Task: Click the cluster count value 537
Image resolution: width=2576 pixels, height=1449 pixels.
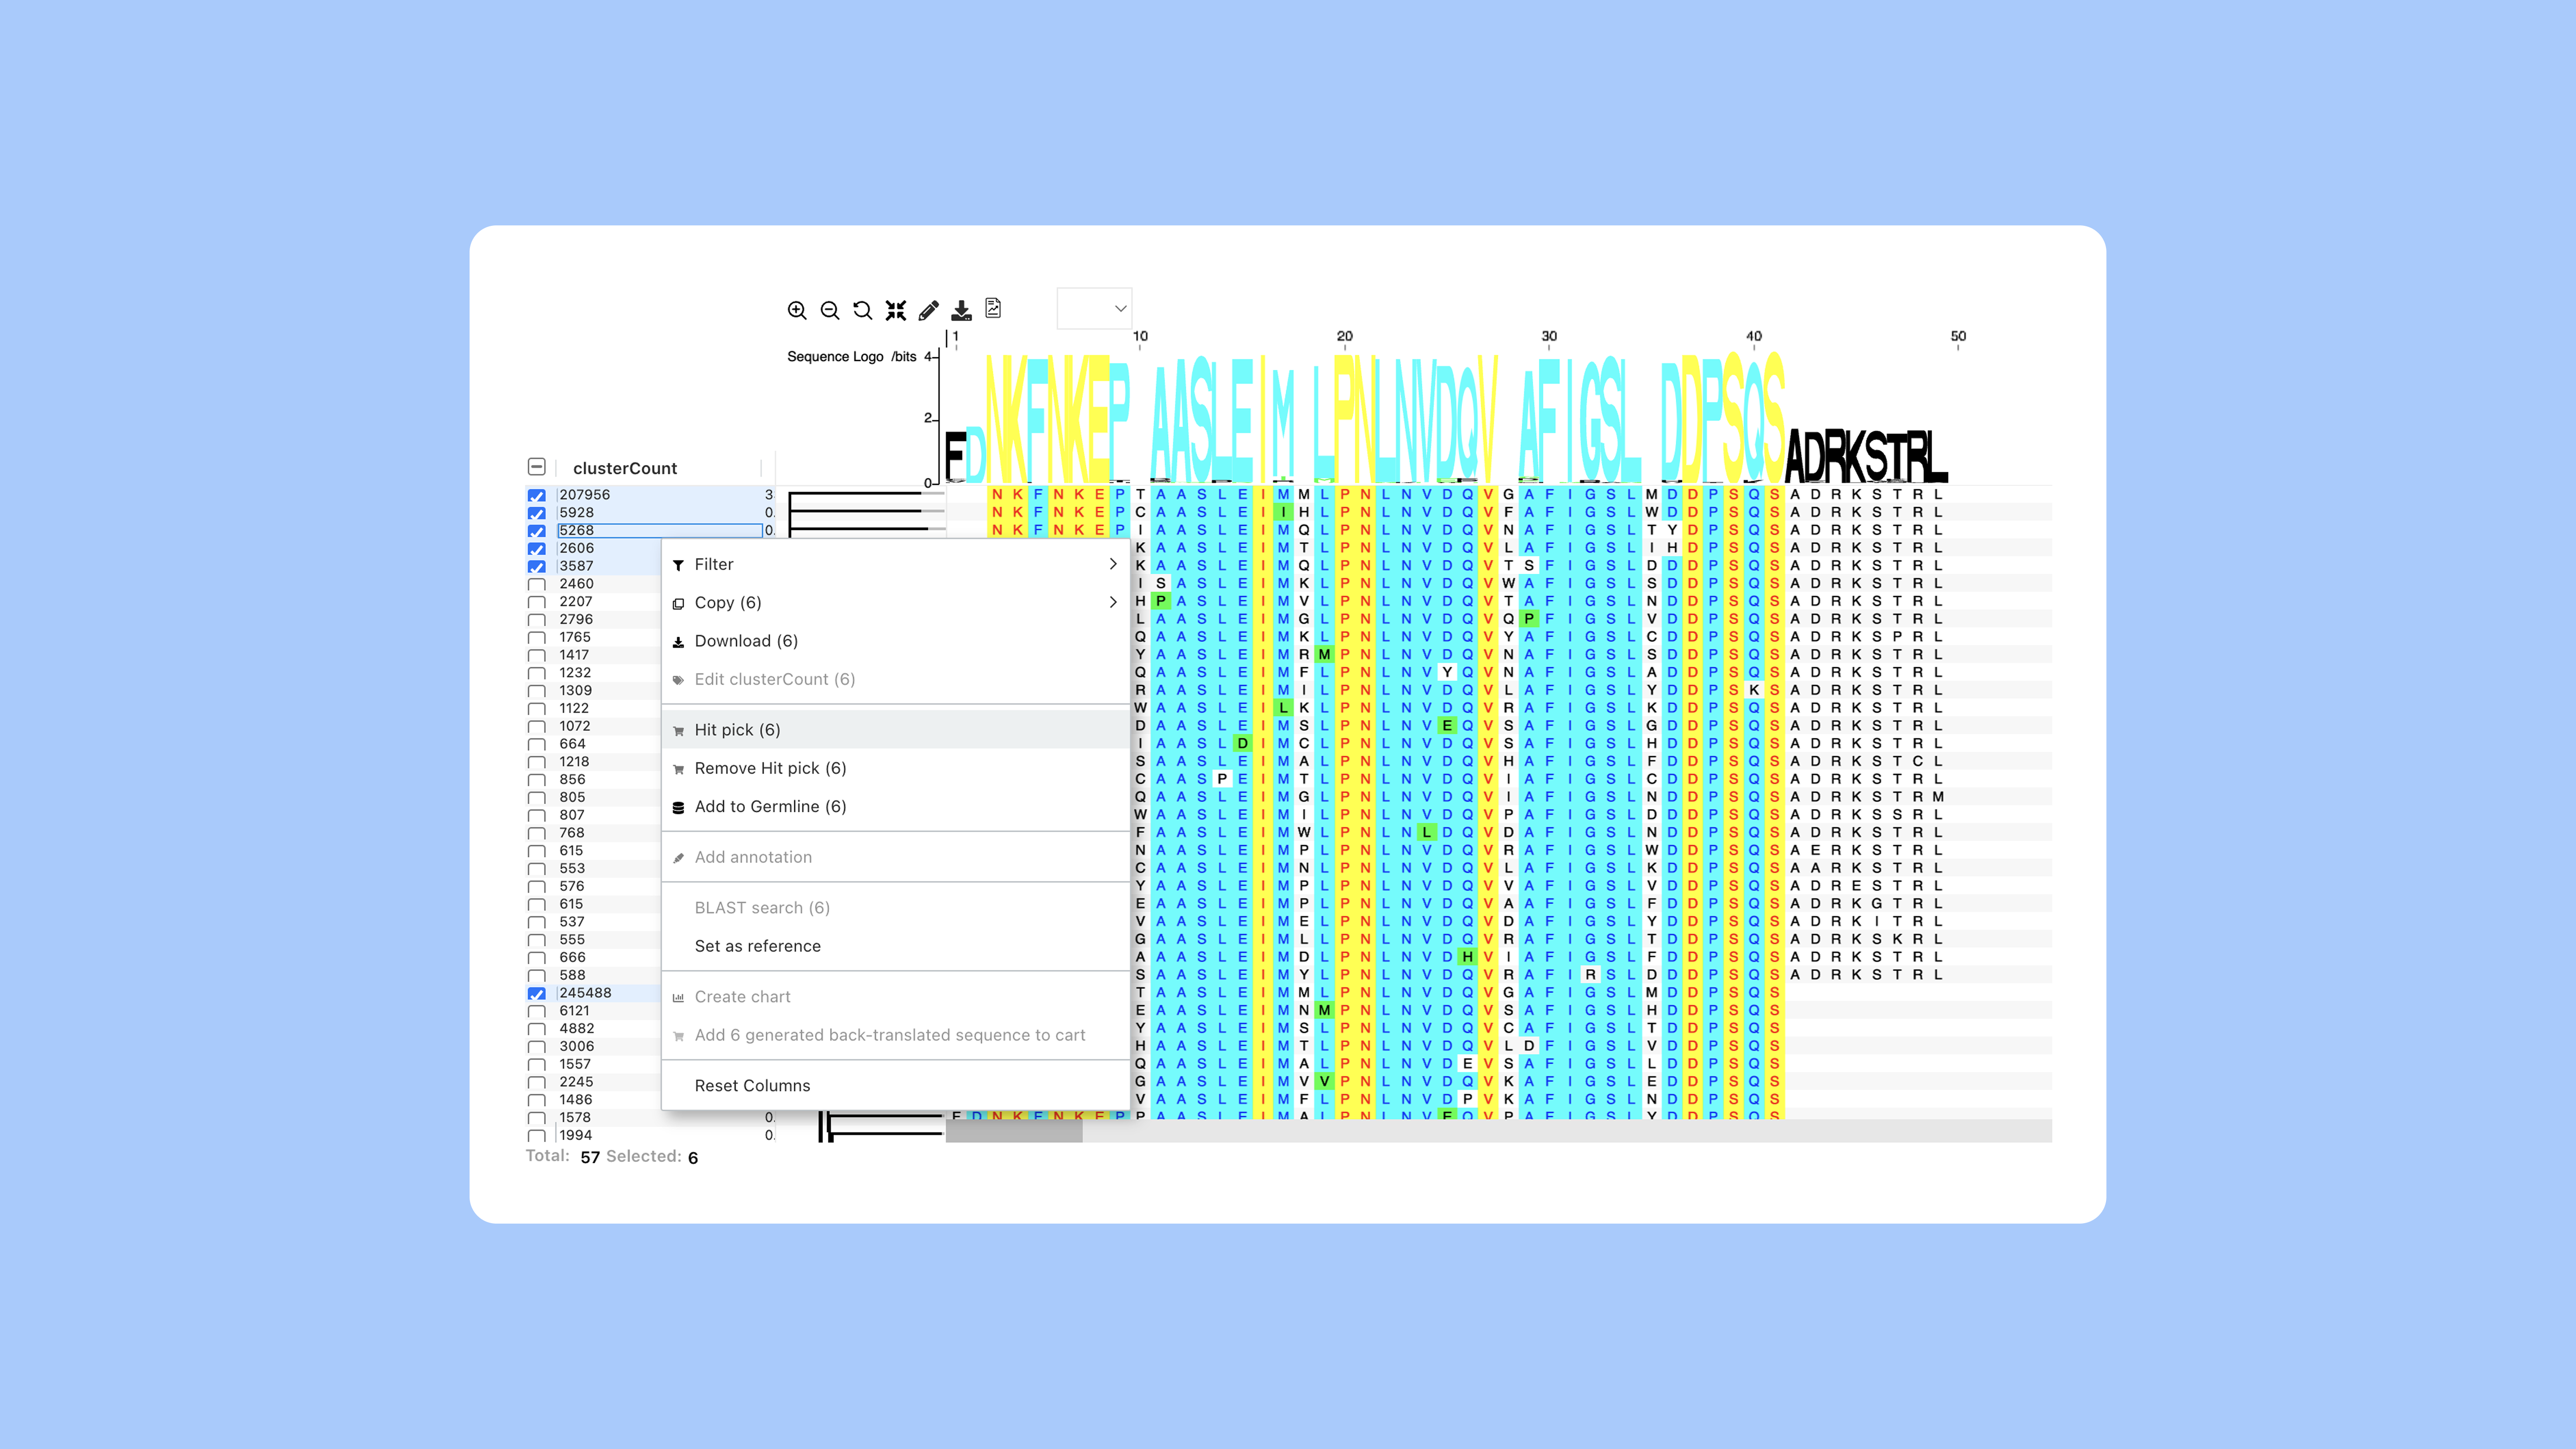Action: pos(573,922)
